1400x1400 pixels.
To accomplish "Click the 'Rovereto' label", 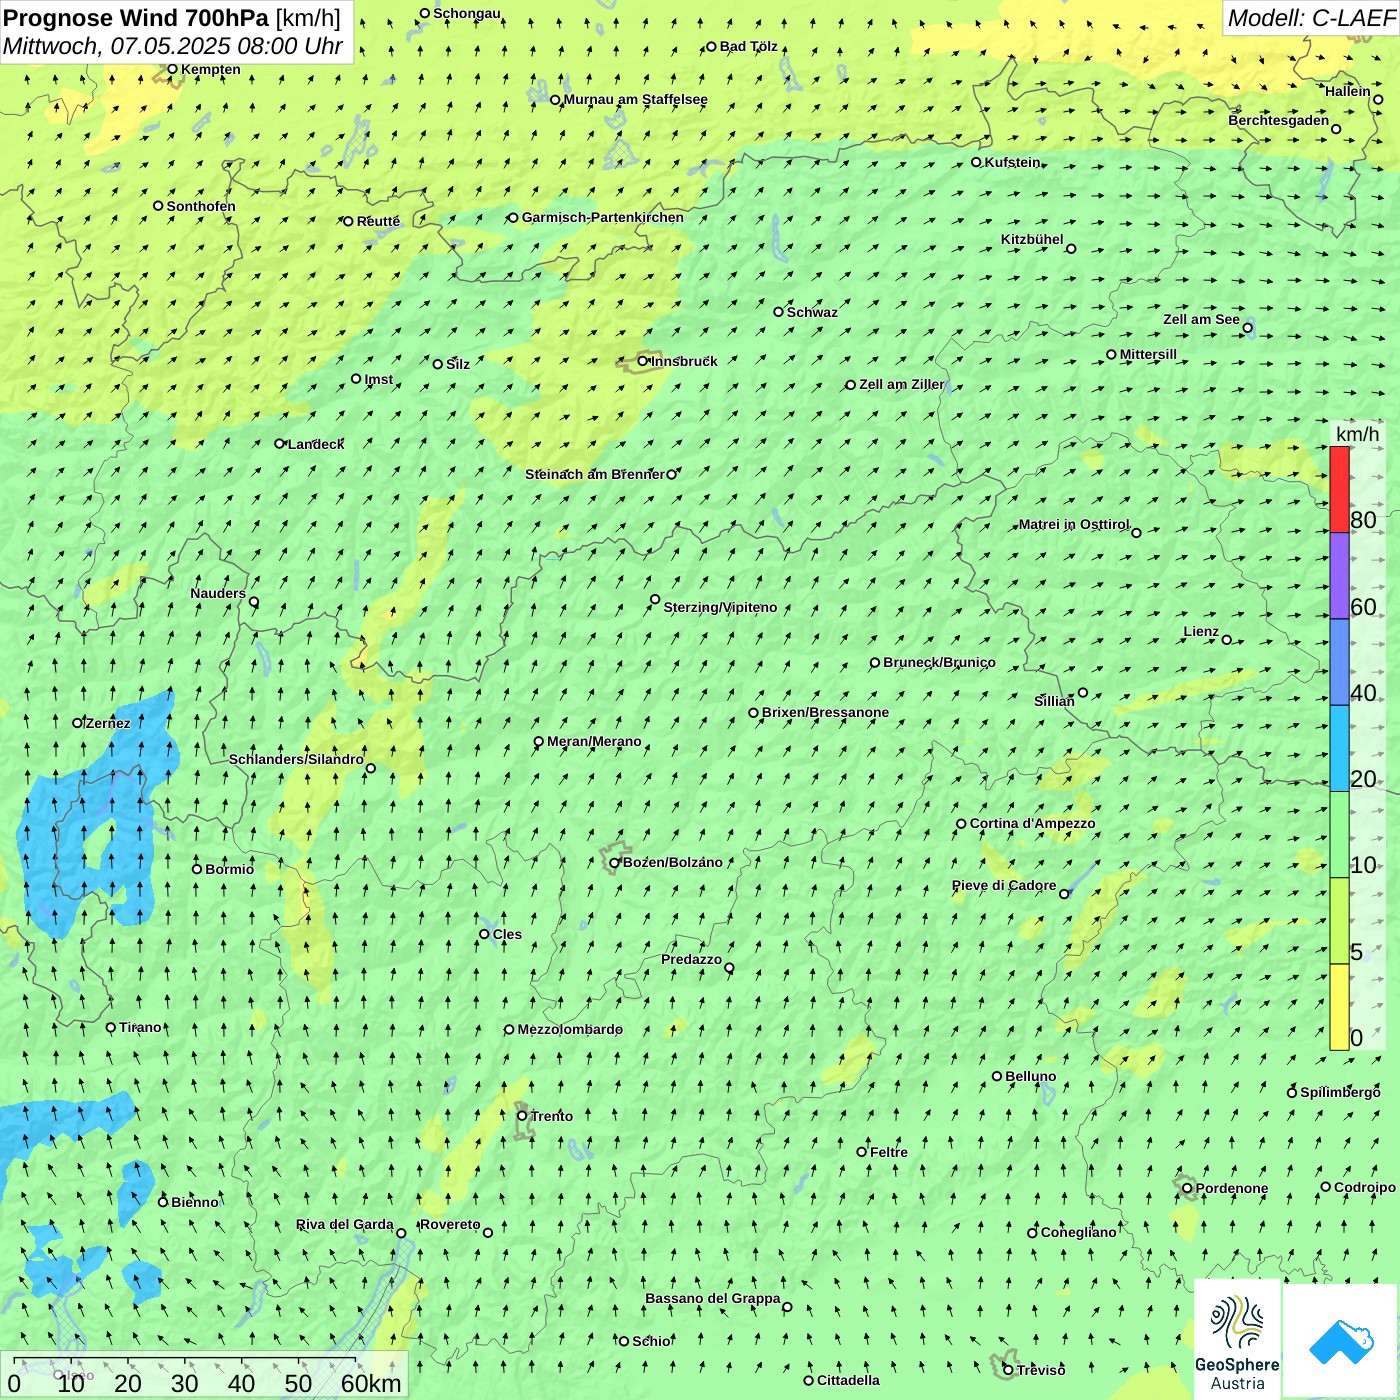I will (450, 1224).
